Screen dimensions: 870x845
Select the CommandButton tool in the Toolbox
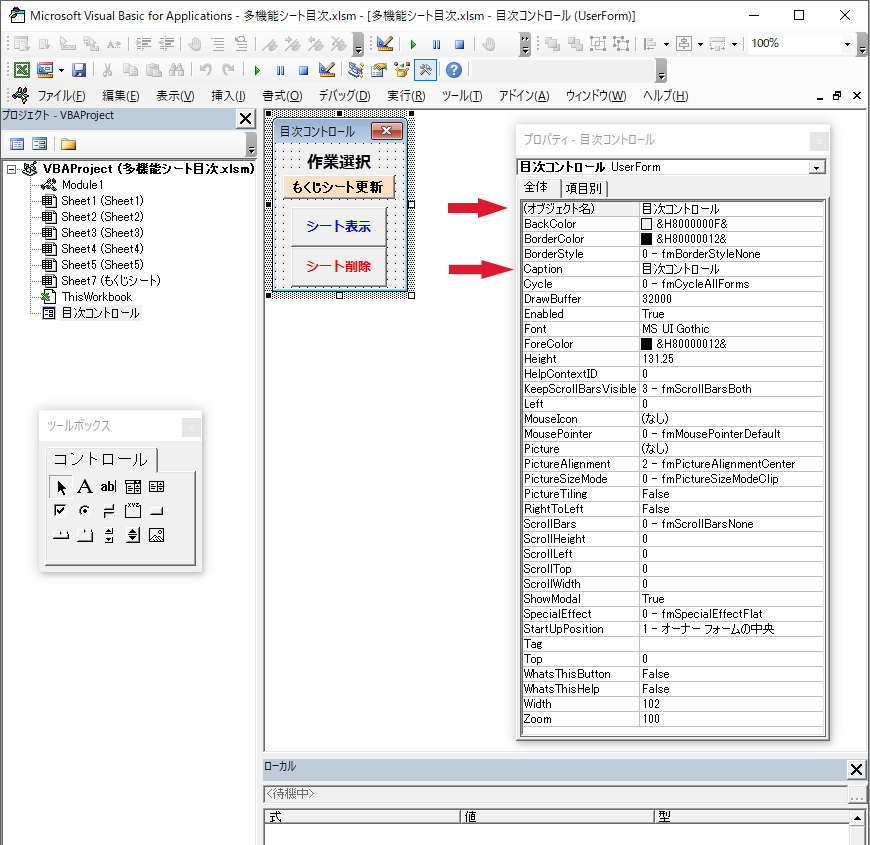pos(156,510)
